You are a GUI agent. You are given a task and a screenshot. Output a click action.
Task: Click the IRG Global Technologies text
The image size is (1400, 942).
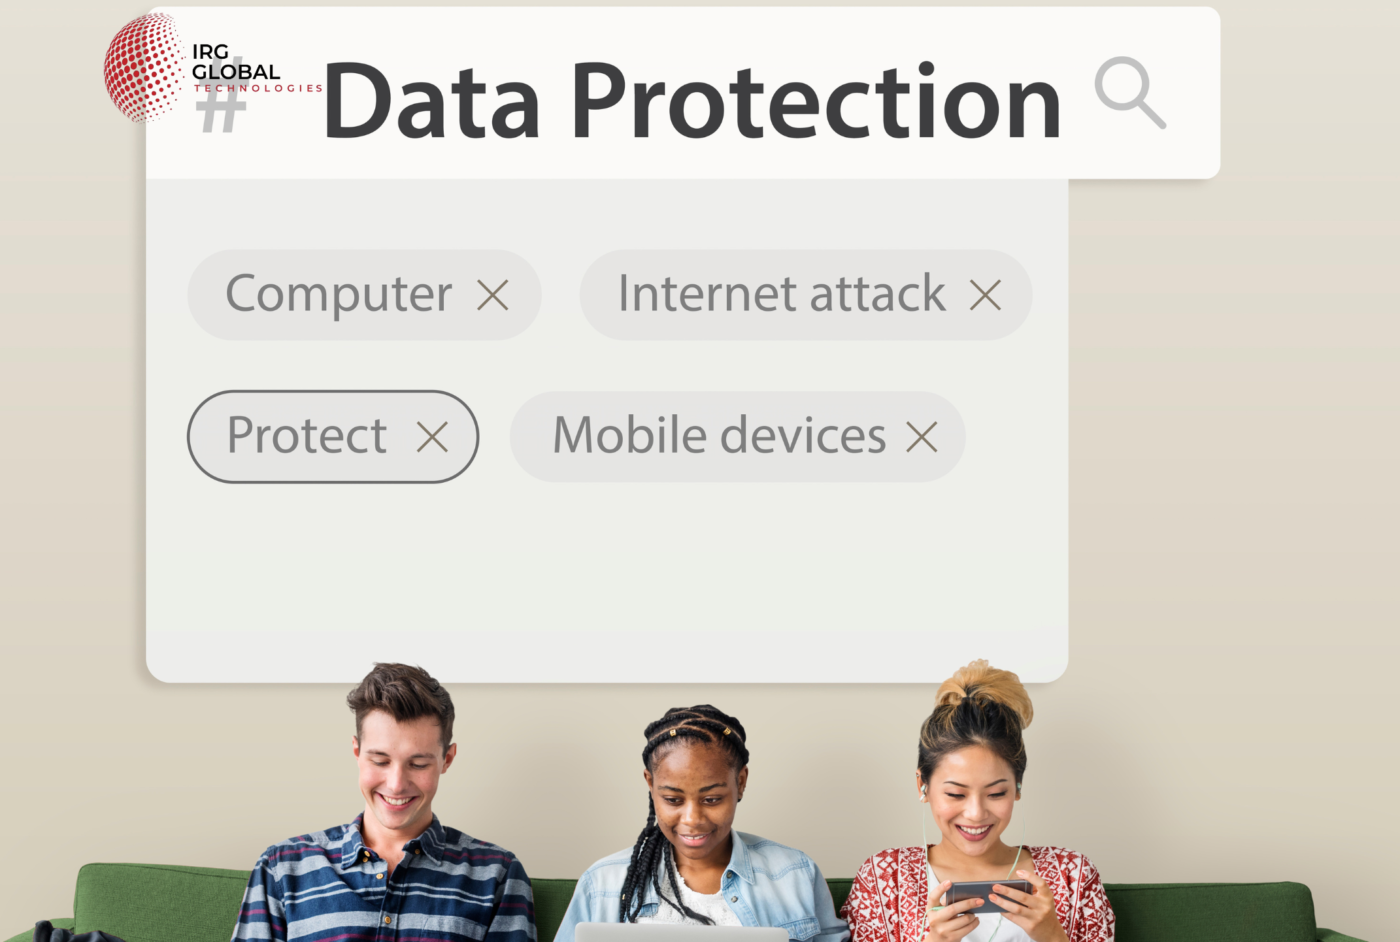pyautogui.click(x=256, y=68)
